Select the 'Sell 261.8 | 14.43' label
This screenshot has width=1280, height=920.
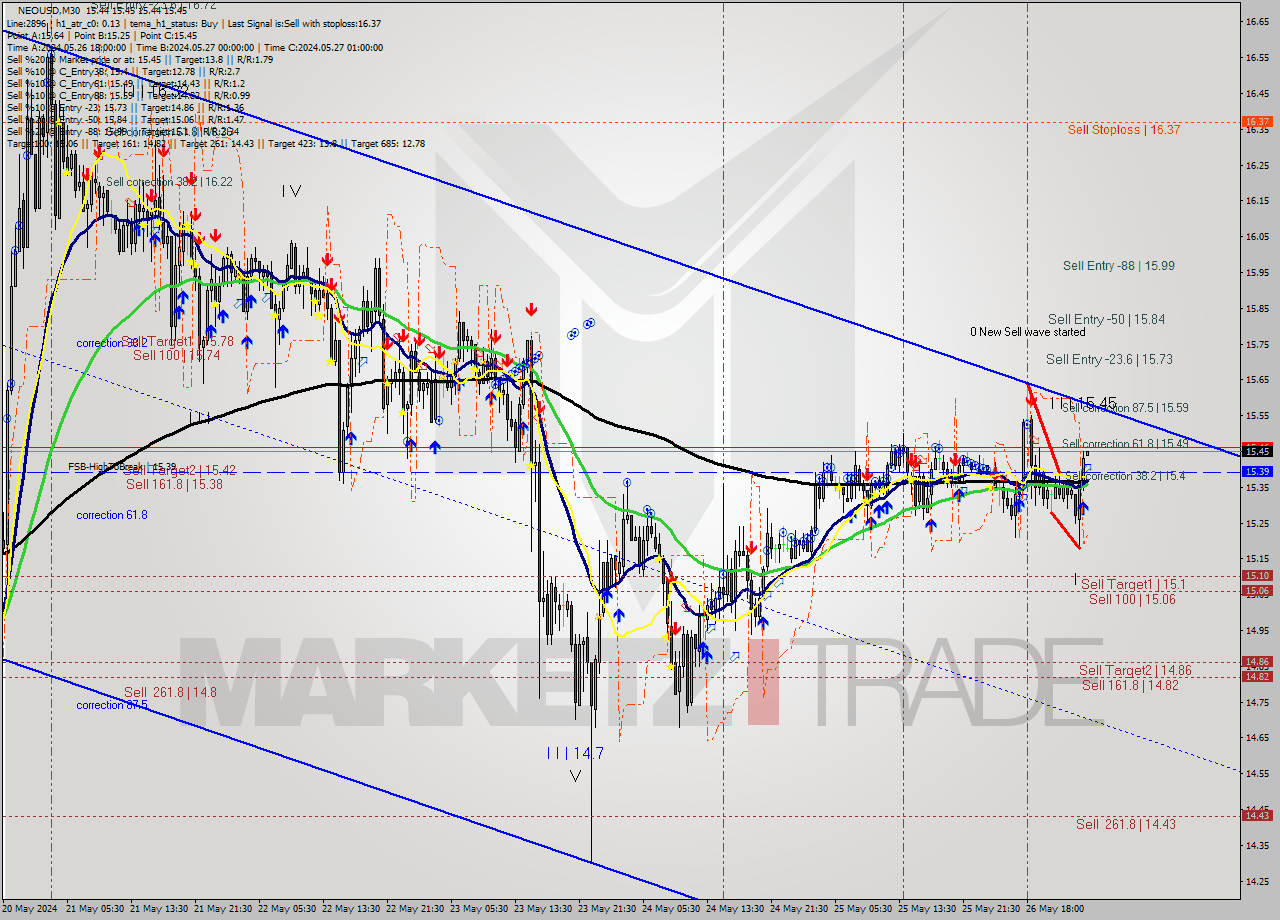click(1126, 824)
